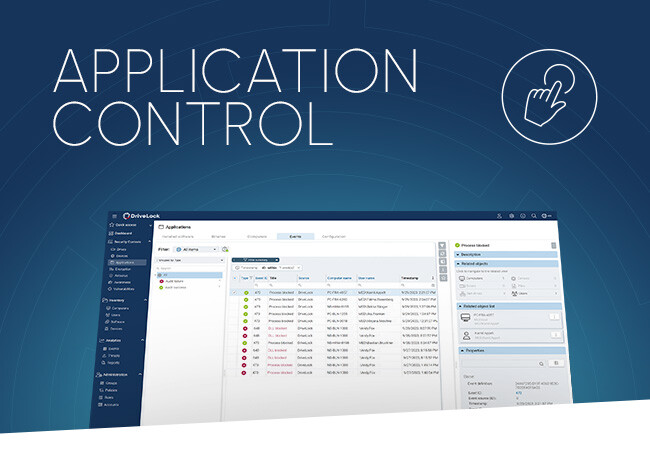Click the search field above the type tree
The width and height of the screenshot is (650, 450).
point(189,268)
